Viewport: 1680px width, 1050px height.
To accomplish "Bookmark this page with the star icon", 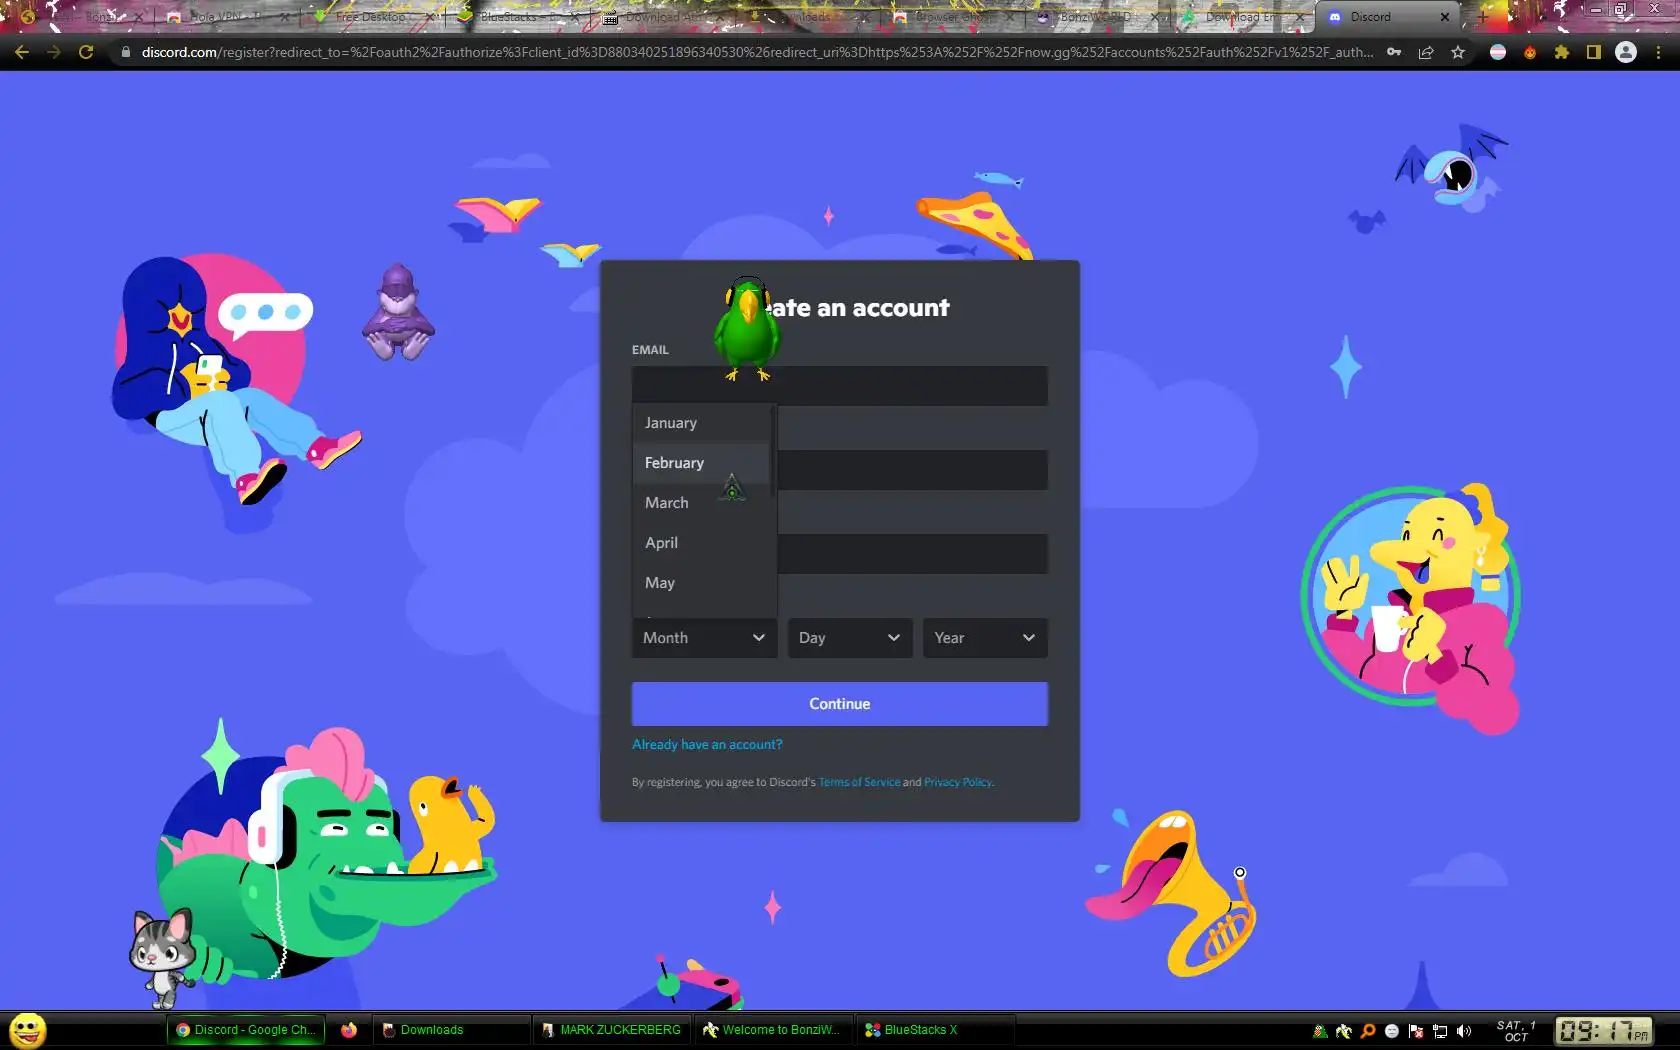I will pyautogui.click(x=1458, y=52).
